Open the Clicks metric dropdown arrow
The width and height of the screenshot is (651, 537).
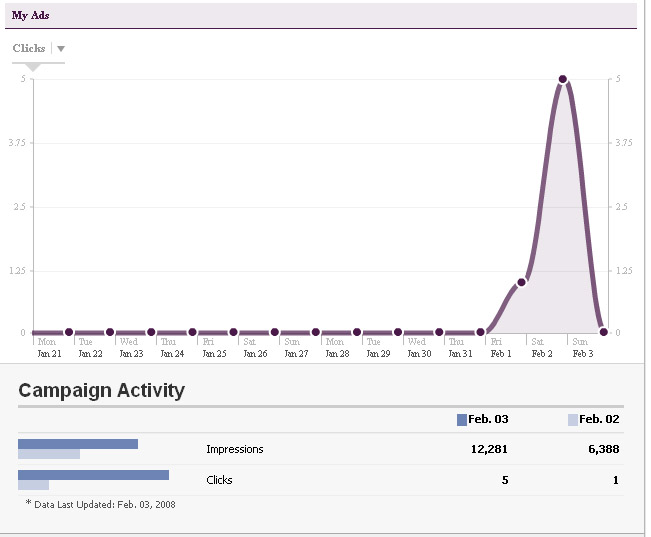pos(61,49)
